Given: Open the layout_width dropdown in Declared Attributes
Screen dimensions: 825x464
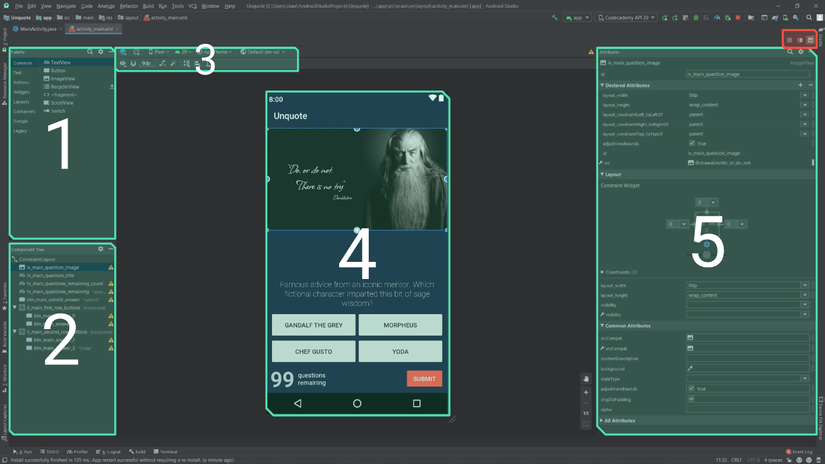Looking at the screenshot, I should (804, 95).
